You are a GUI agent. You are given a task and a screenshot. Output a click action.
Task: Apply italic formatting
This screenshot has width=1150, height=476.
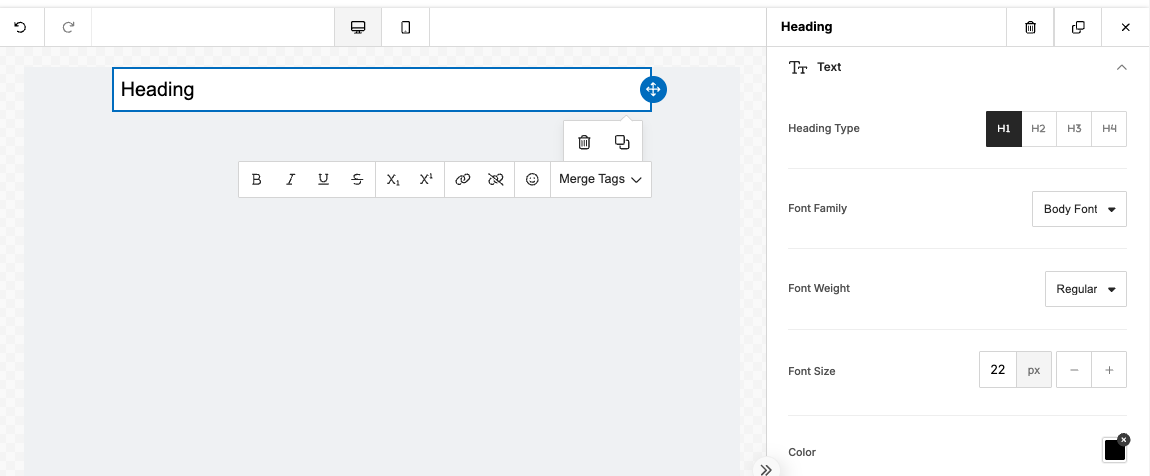[x=290, y=179]
